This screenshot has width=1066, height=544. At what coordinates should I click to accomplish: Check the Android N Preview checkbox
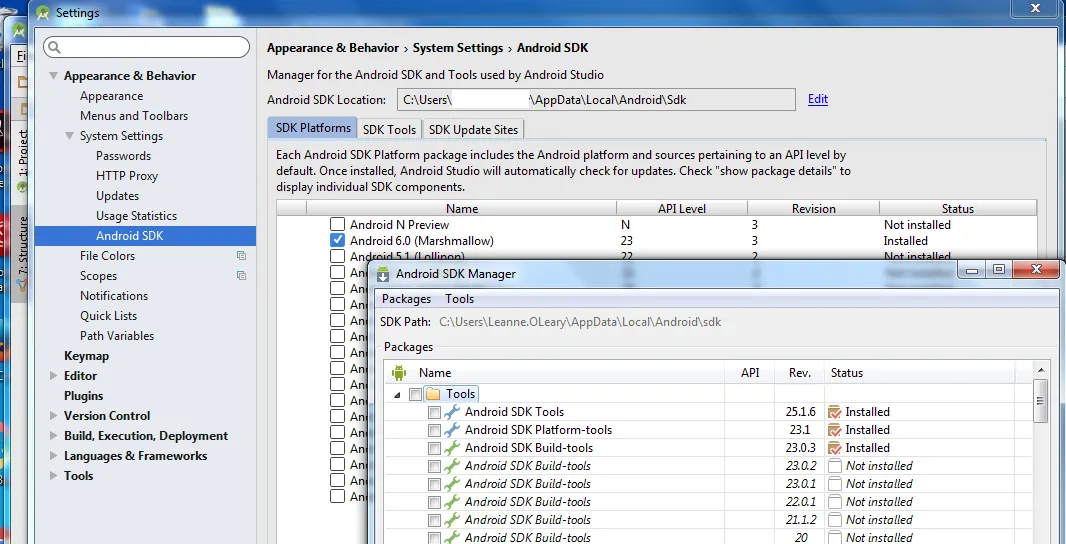click(337, 224)
